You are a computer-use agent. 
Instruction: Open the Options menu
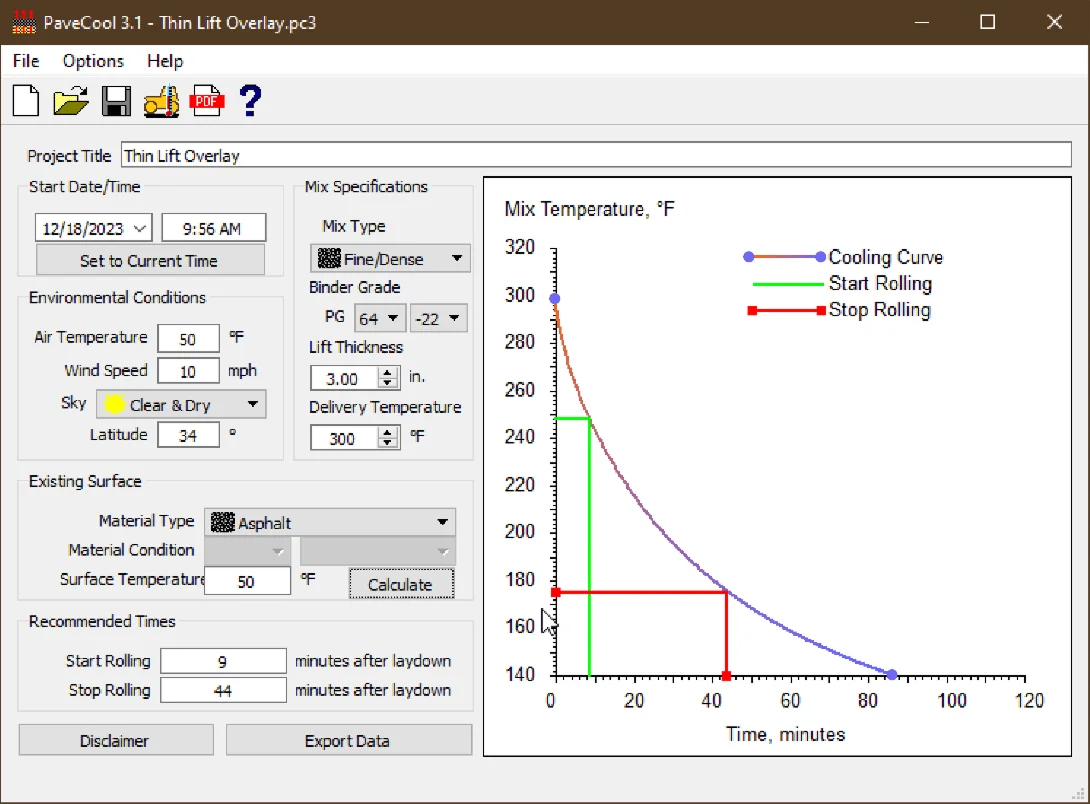point(92,61)
